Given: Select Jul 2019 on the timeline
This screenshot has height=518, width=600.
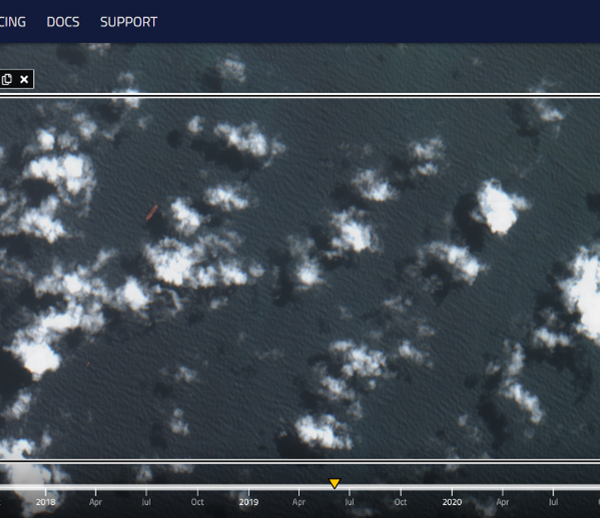Looking at the screenshot, I should point(350,503).
